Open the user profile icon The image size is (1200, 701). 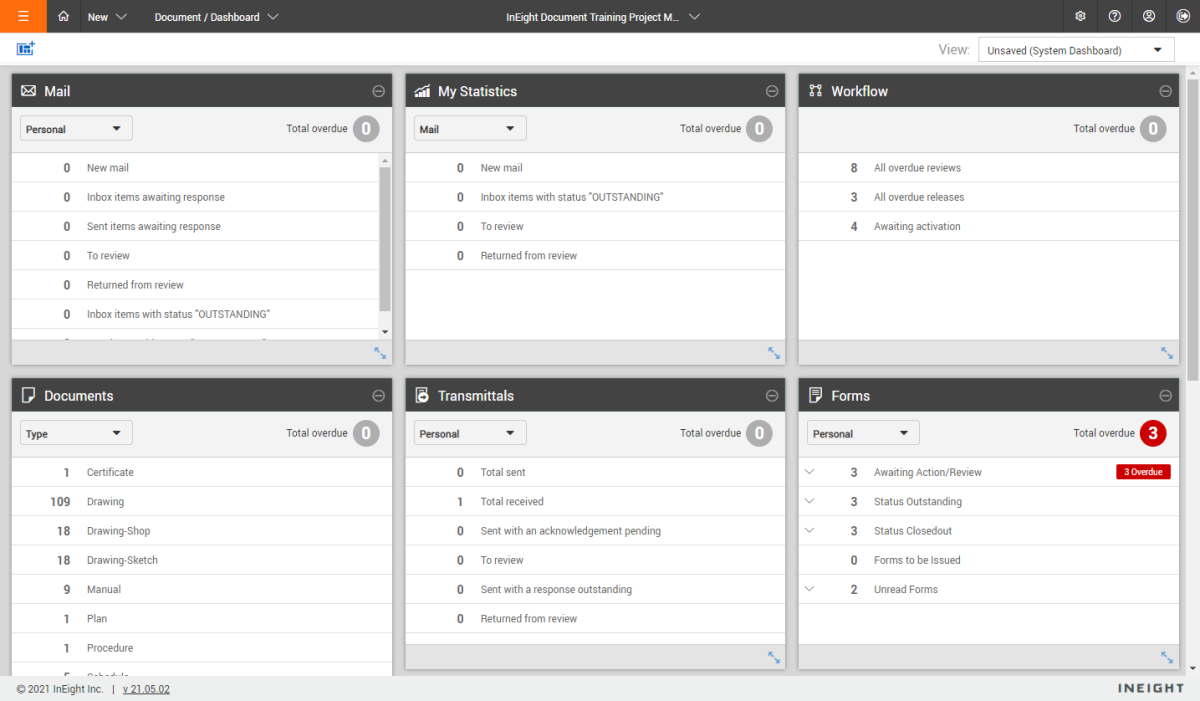tap(1149, 16)
